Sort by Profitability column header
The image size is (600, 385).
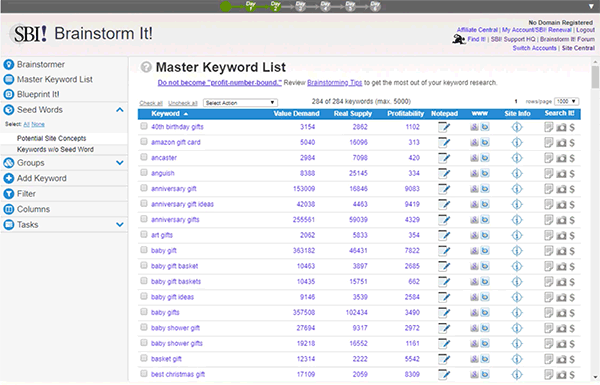coord(406,114)
